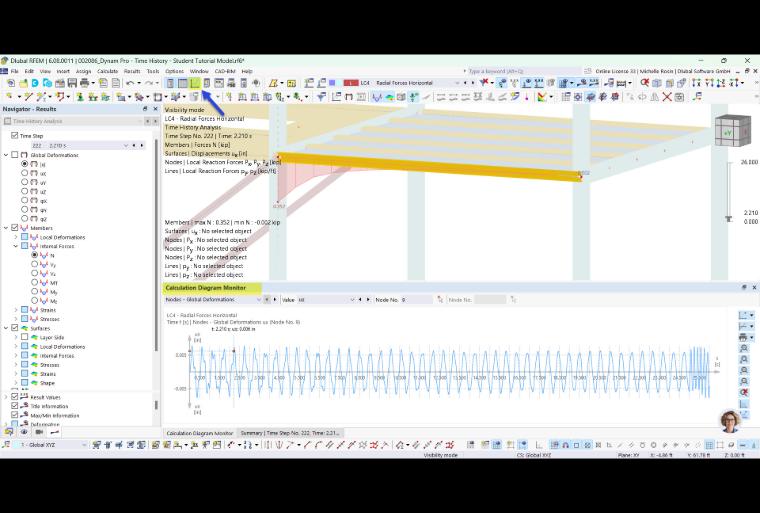Toggle the Time Step checkbox

[15, 136]
